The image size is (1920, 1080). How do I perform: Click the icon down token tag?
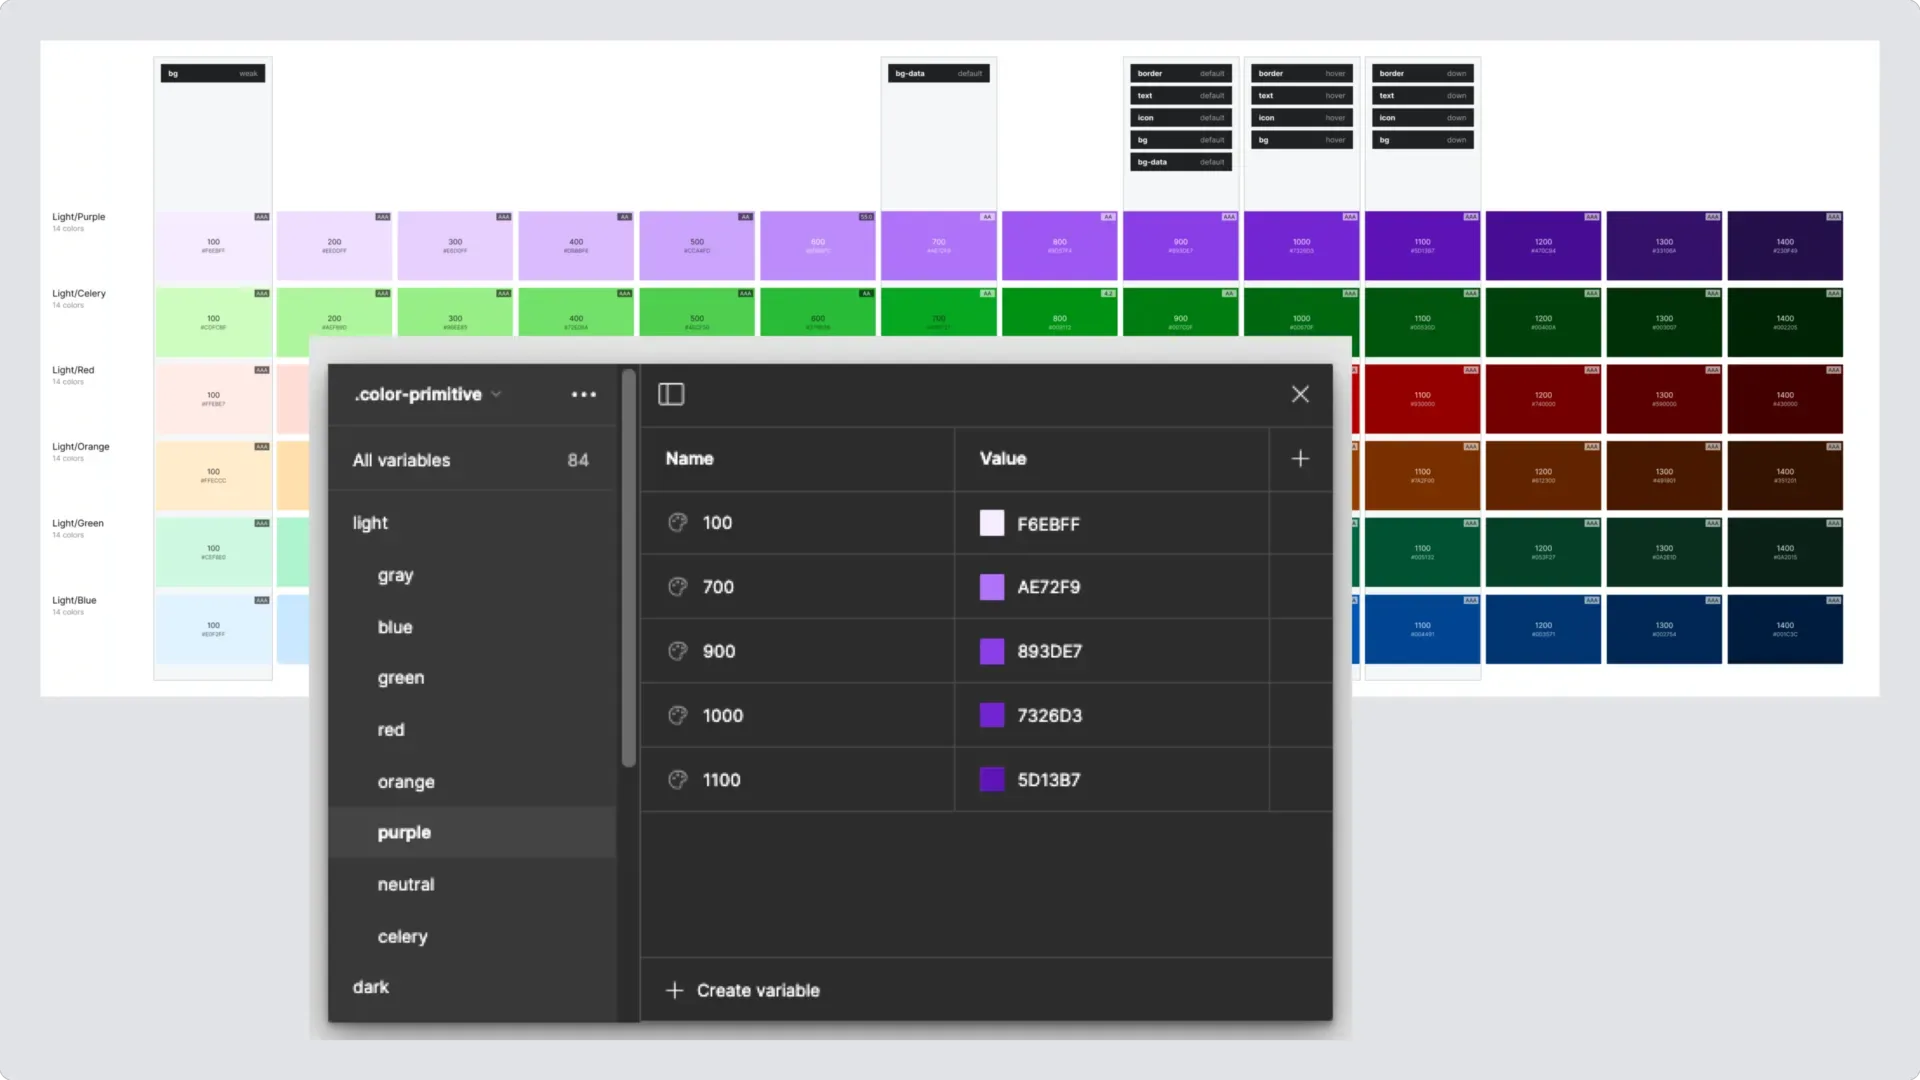click(x=1422, y=118)
